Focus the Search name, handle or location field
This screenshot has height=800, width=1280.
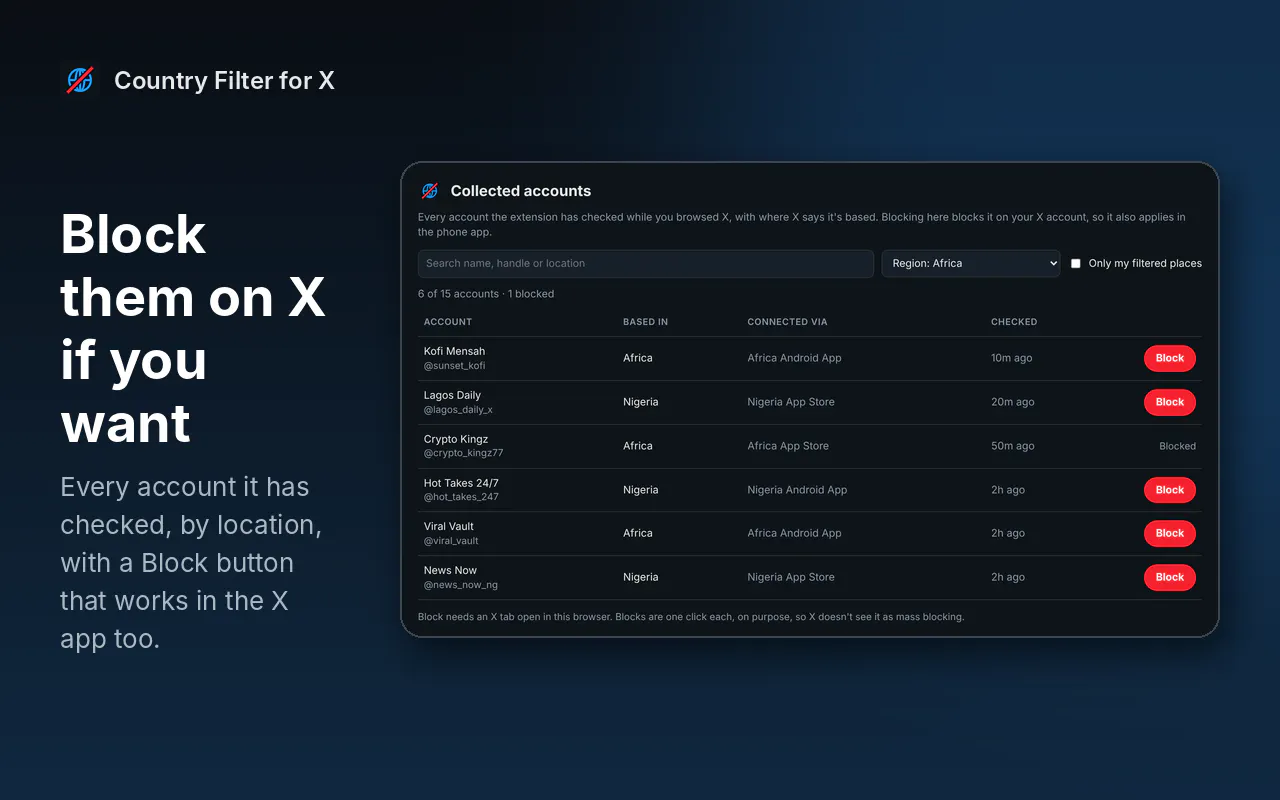coord(646,264)
